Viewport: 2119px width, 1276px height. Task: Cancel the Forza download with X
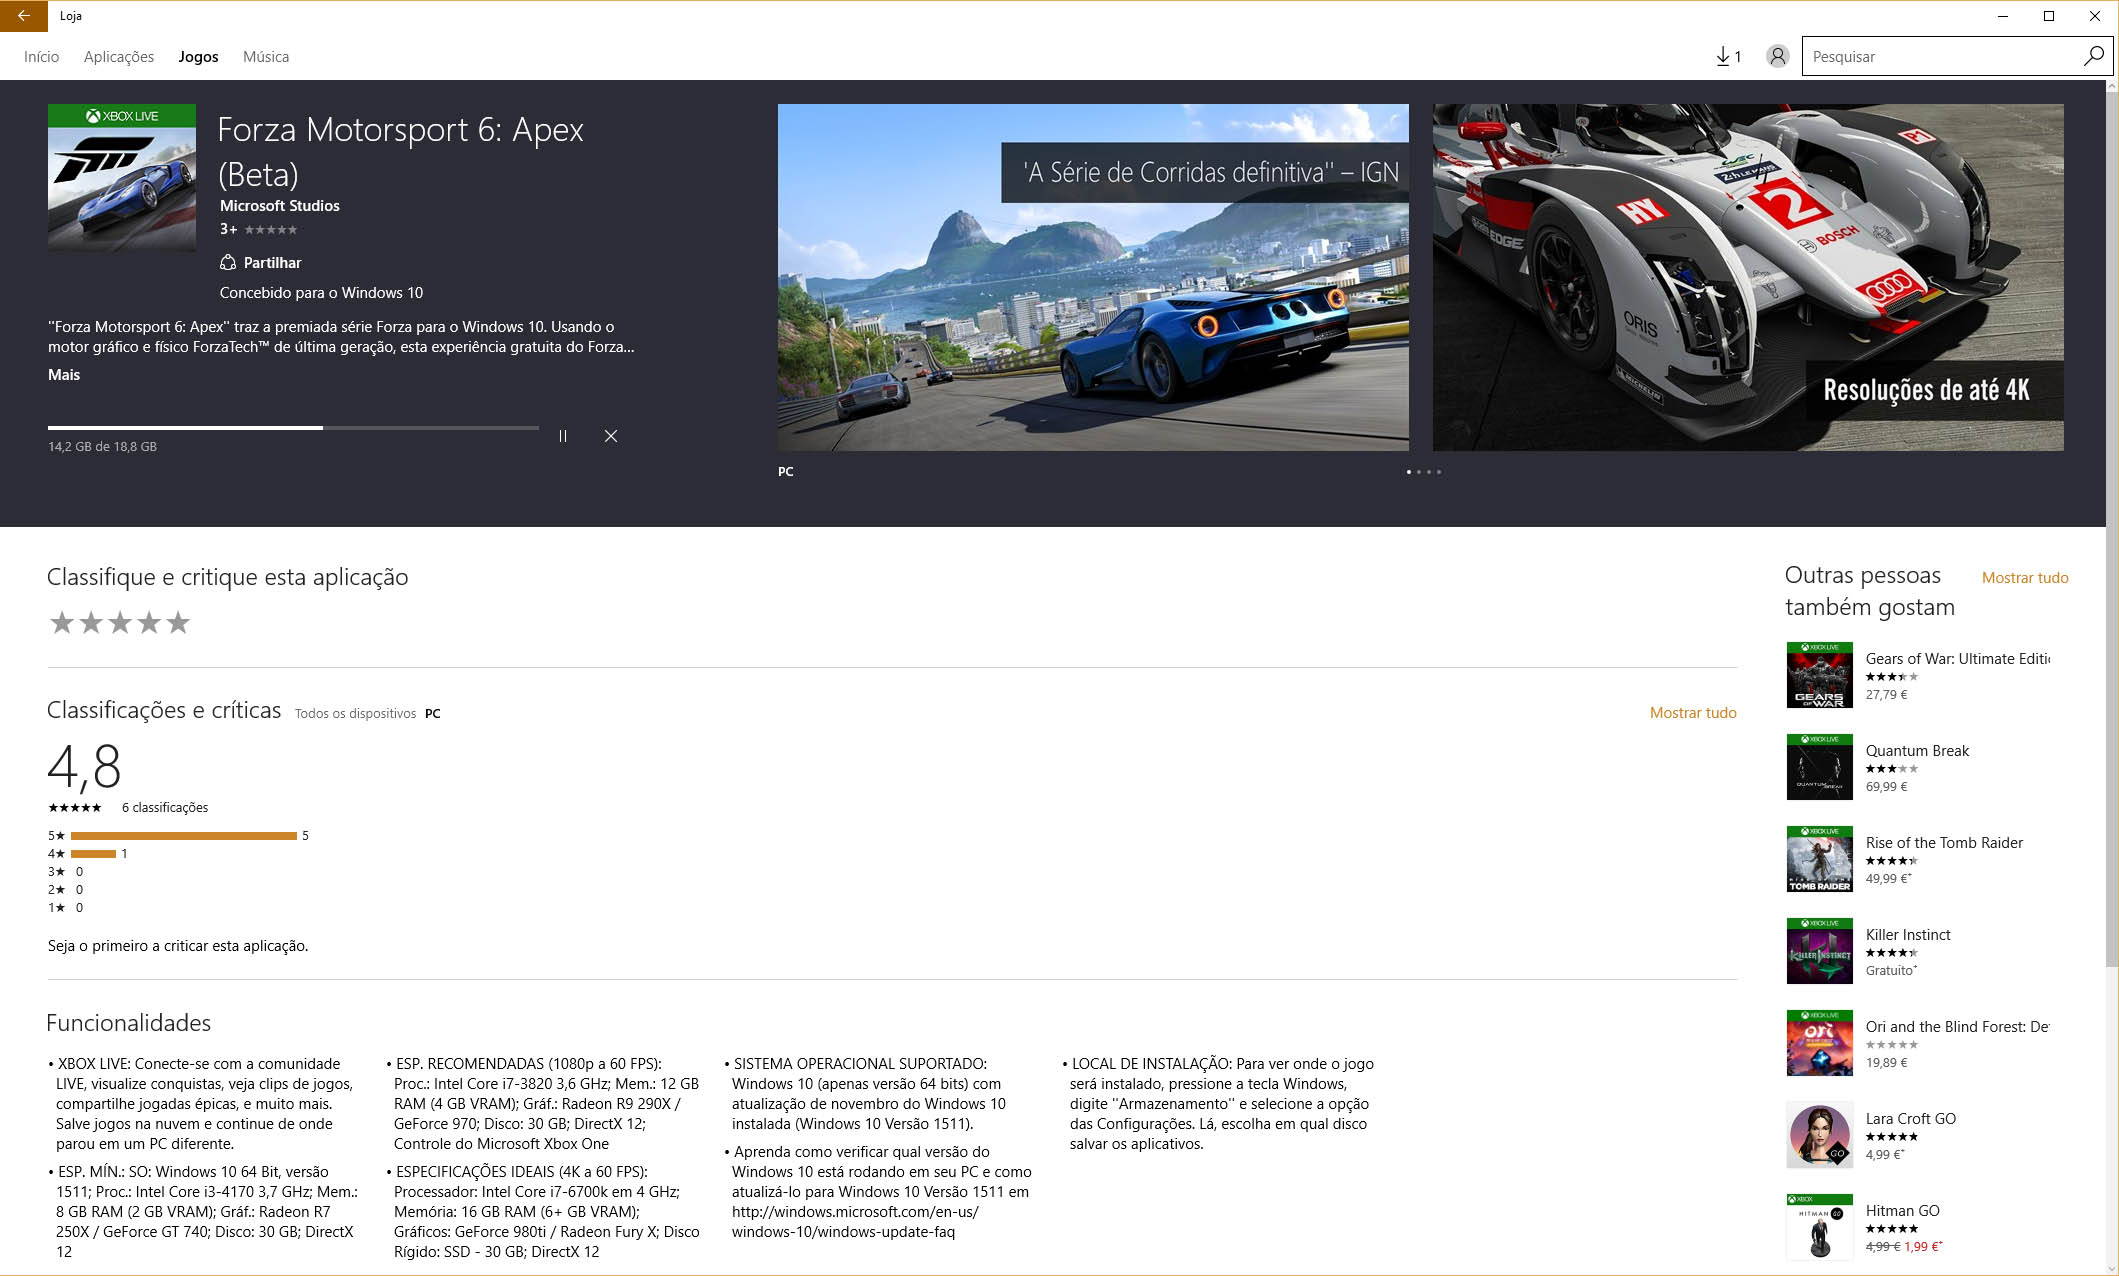[611, 436]
